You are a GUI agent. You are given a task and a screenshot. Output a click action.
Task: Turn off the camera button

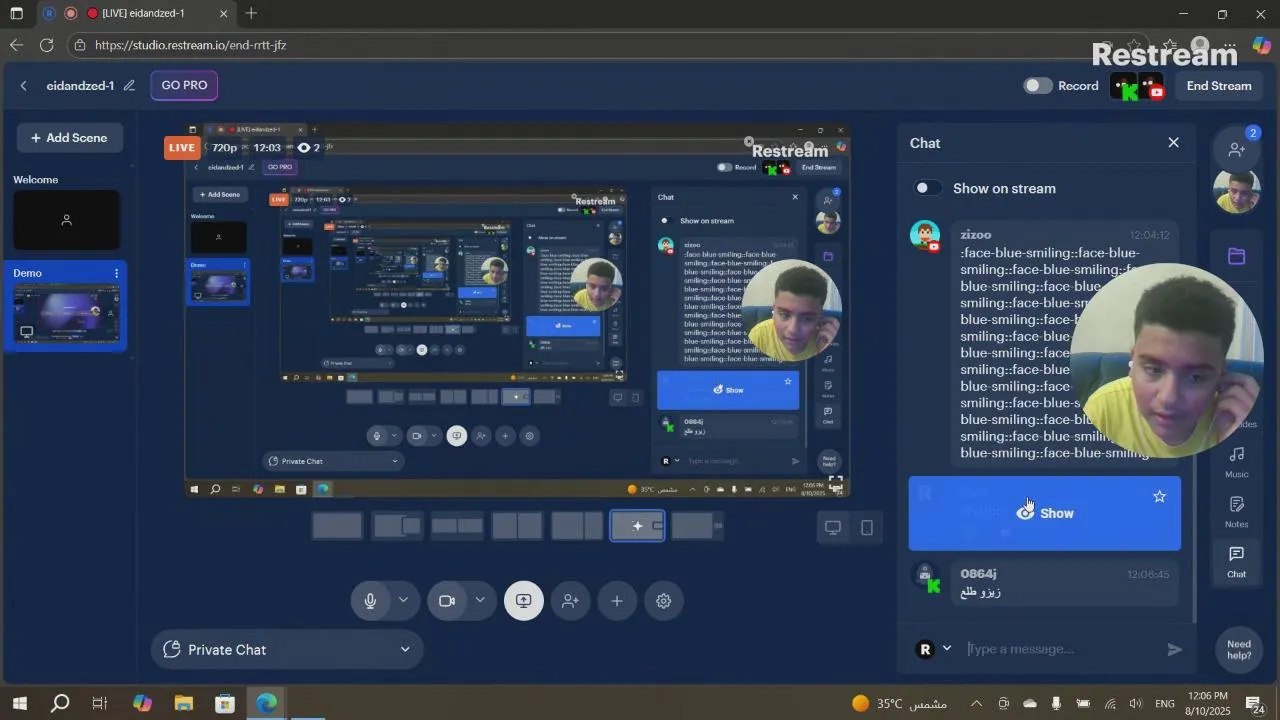coord(447,601)
